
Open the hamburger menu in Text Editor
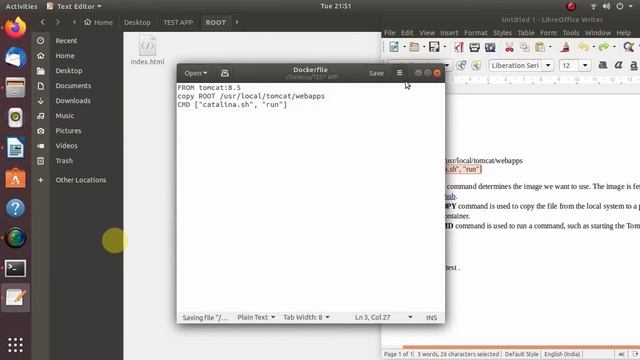point(399,73)
